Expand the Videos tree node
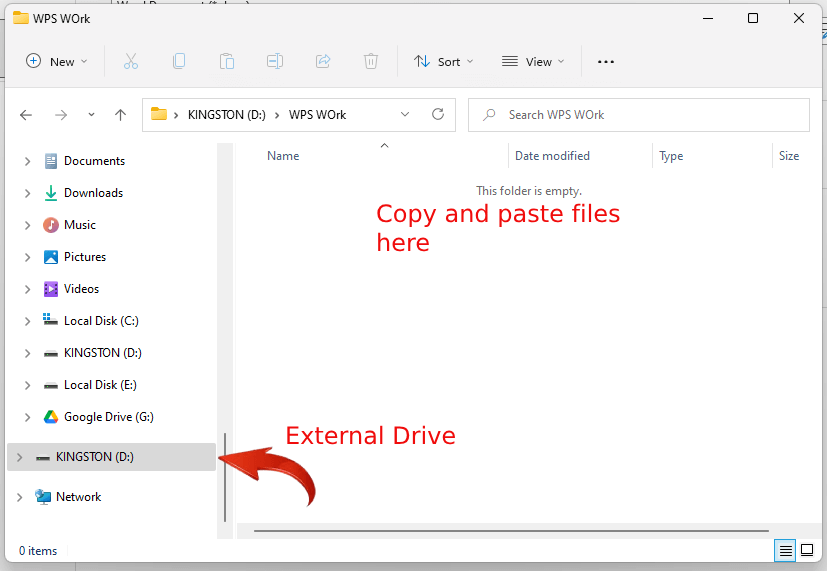Image resolution: width=827 pixels, height=571 pixels. [x=27, y=289]
